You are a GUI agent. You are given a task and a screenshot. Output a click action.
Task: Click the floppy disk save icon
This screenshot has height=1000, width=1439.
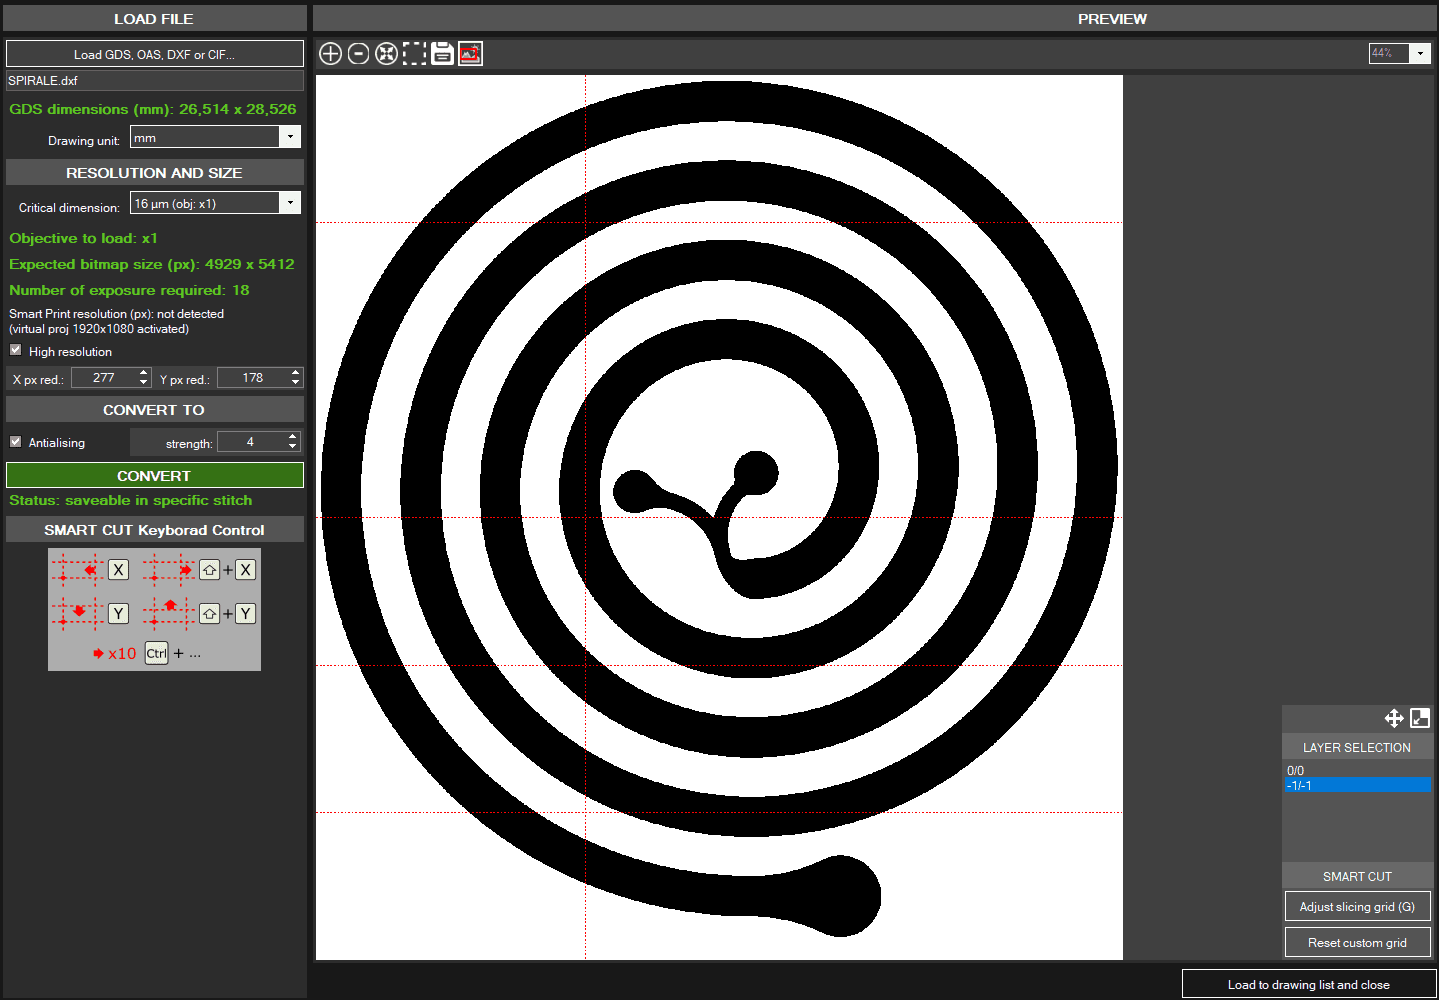(442, 54)
